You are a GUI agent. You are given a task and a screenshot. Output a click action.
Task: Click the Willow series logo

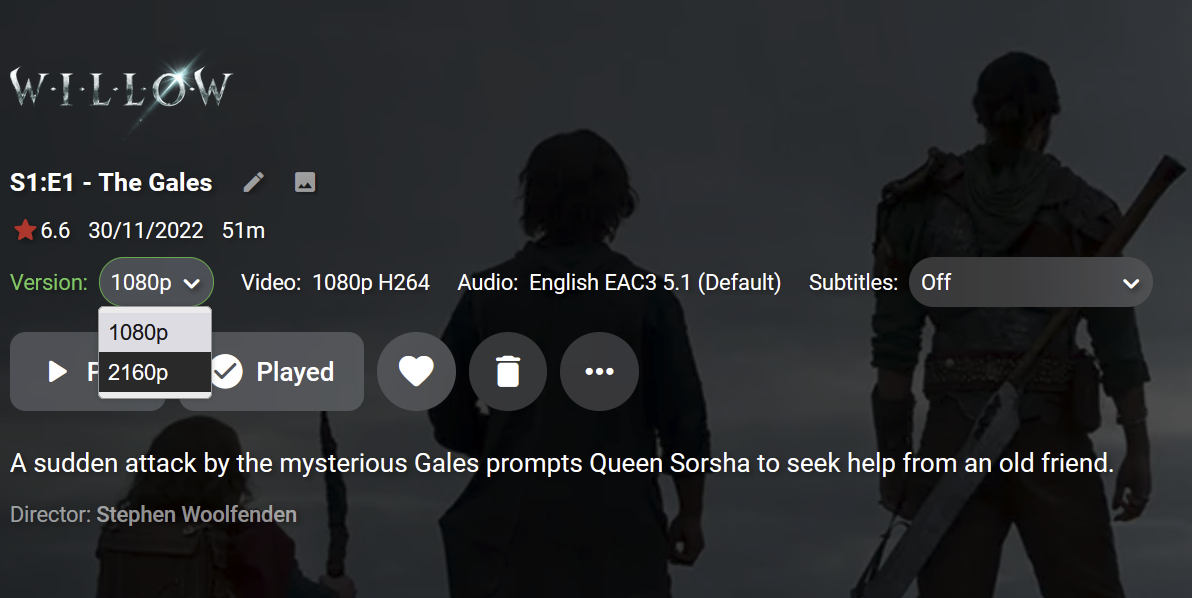point(121,87)
